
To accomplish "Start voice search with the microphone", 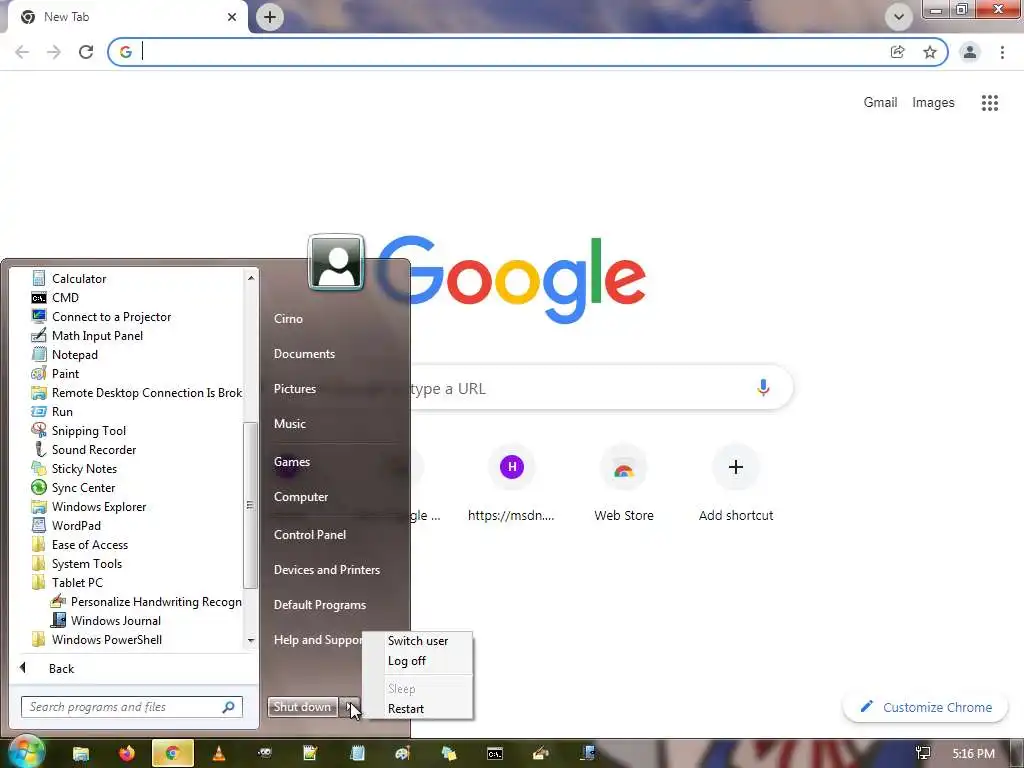I will tap(763, 388).
